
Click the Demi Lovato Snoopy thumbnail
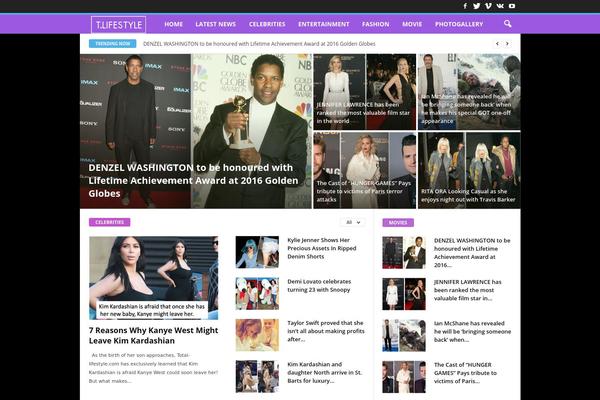[257, 294]
